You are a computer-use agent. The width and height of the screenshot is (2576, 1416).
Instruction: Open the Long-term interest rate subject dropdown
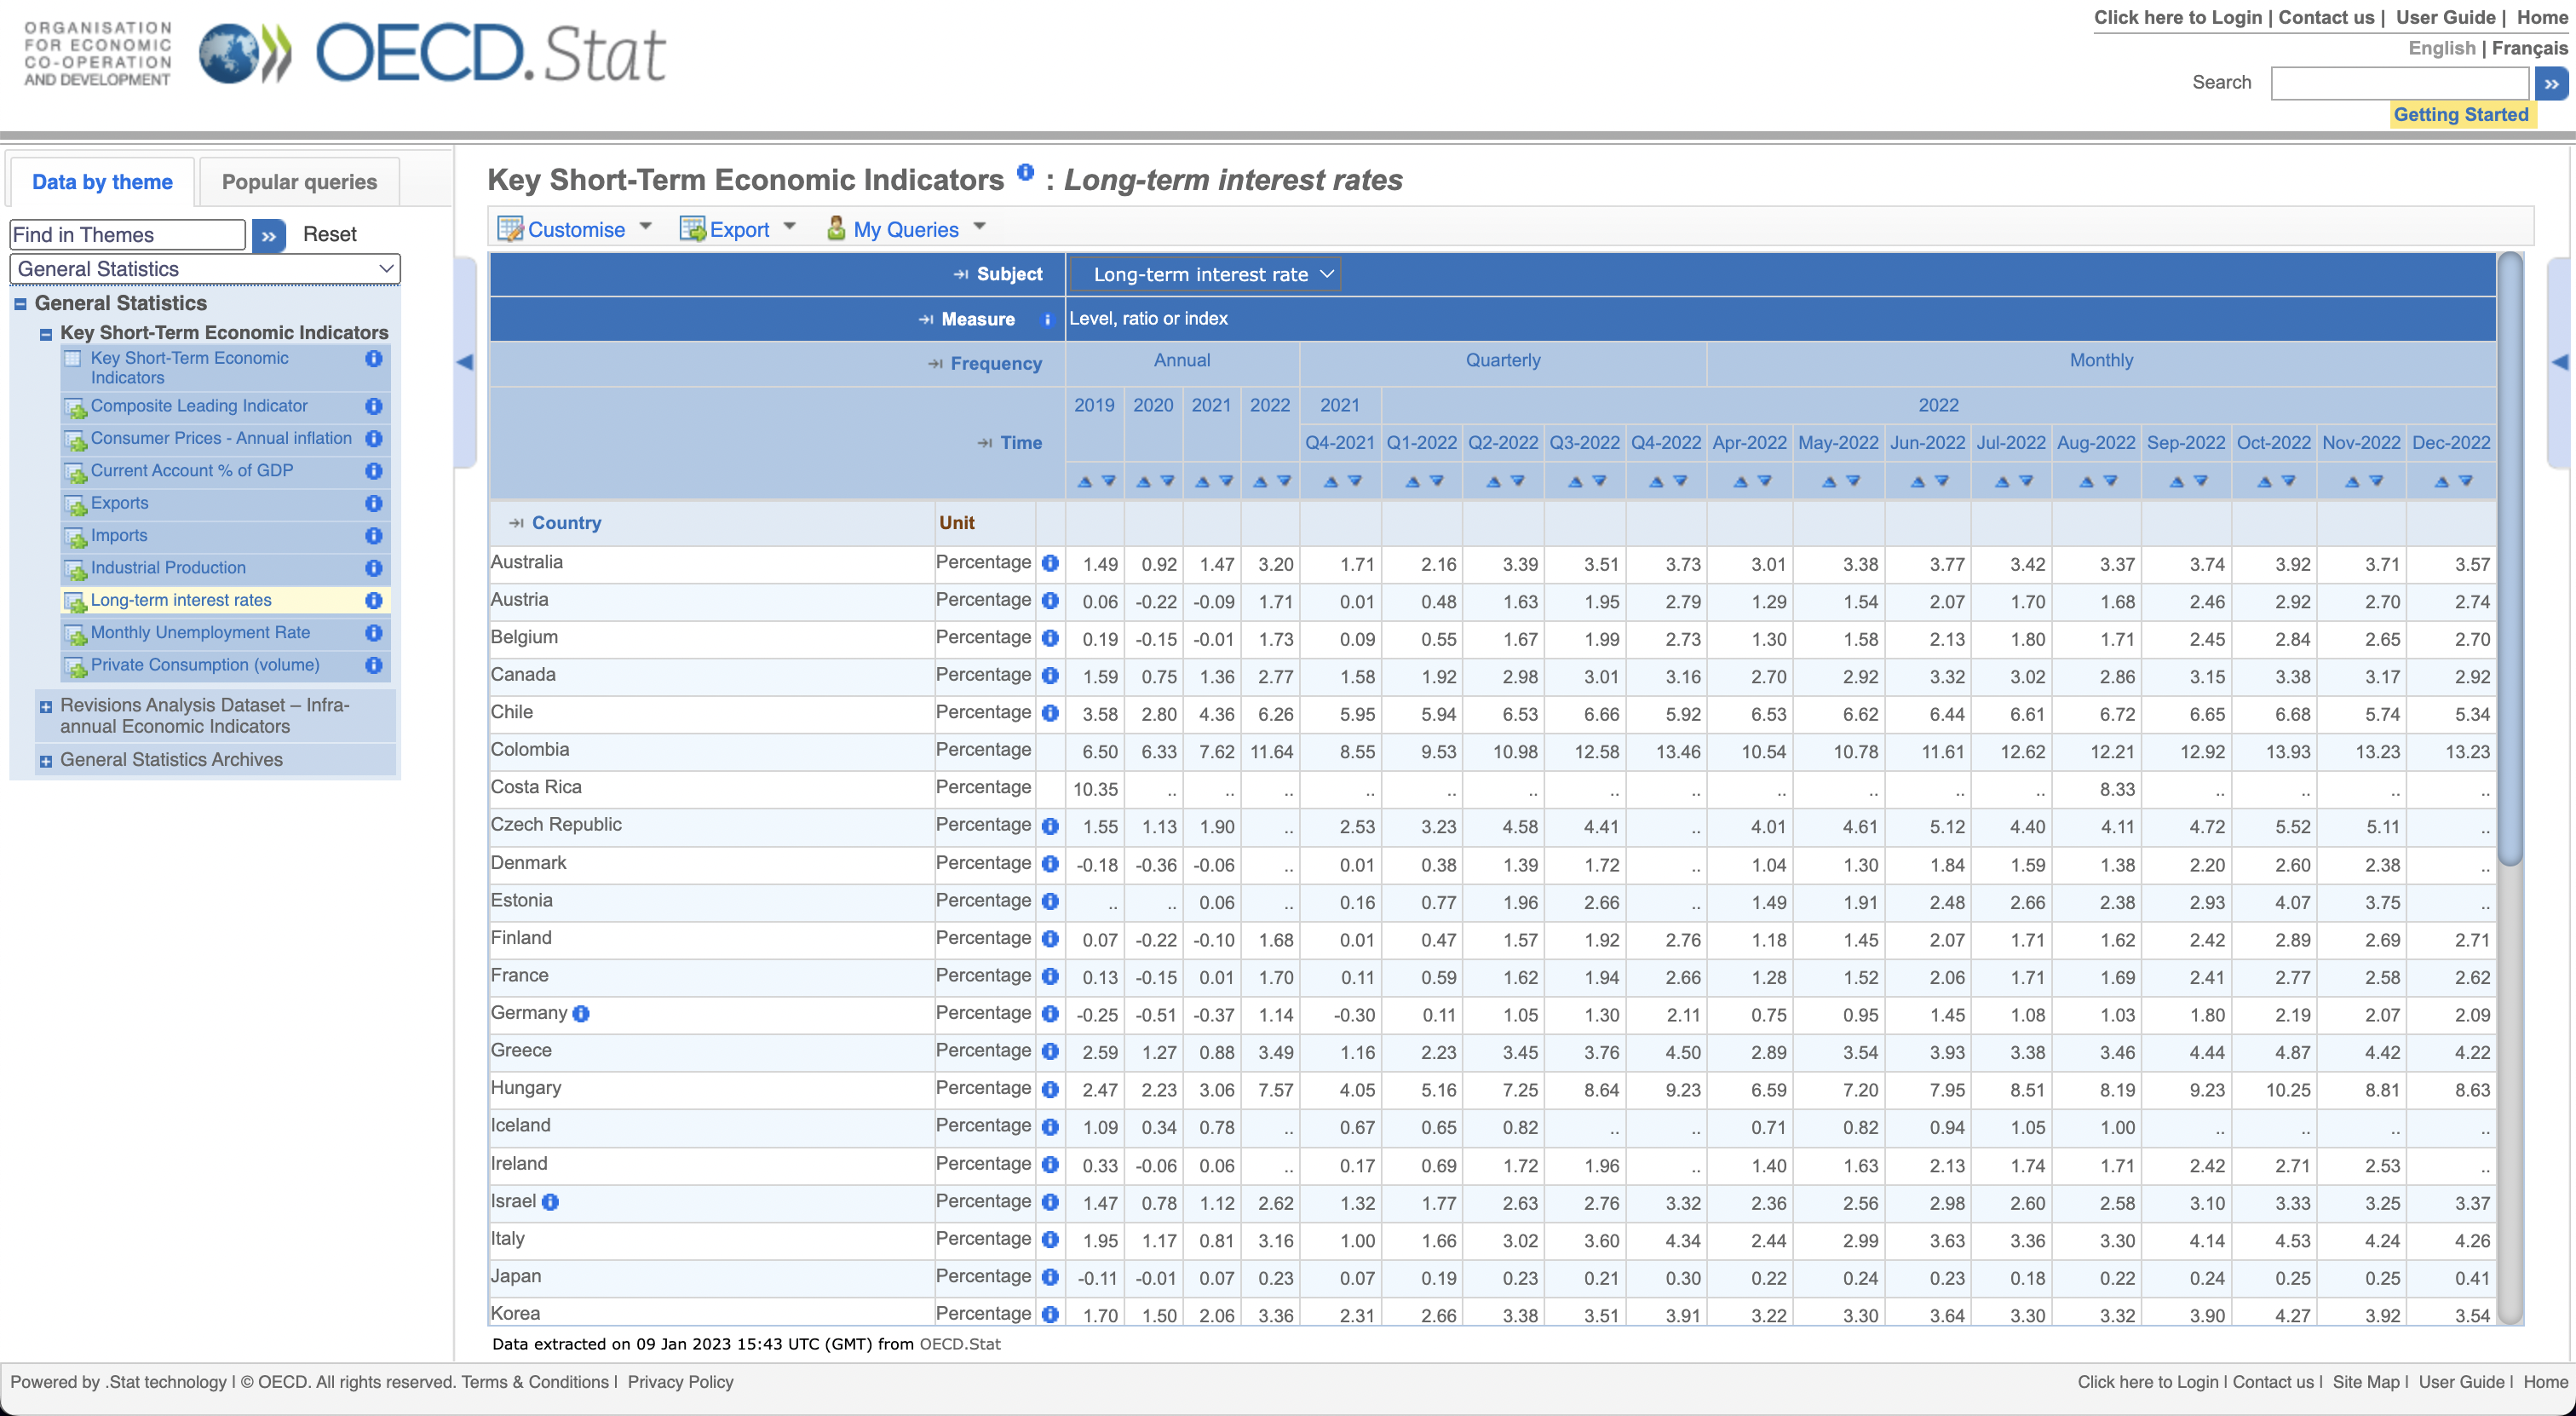coord(1204,274)
